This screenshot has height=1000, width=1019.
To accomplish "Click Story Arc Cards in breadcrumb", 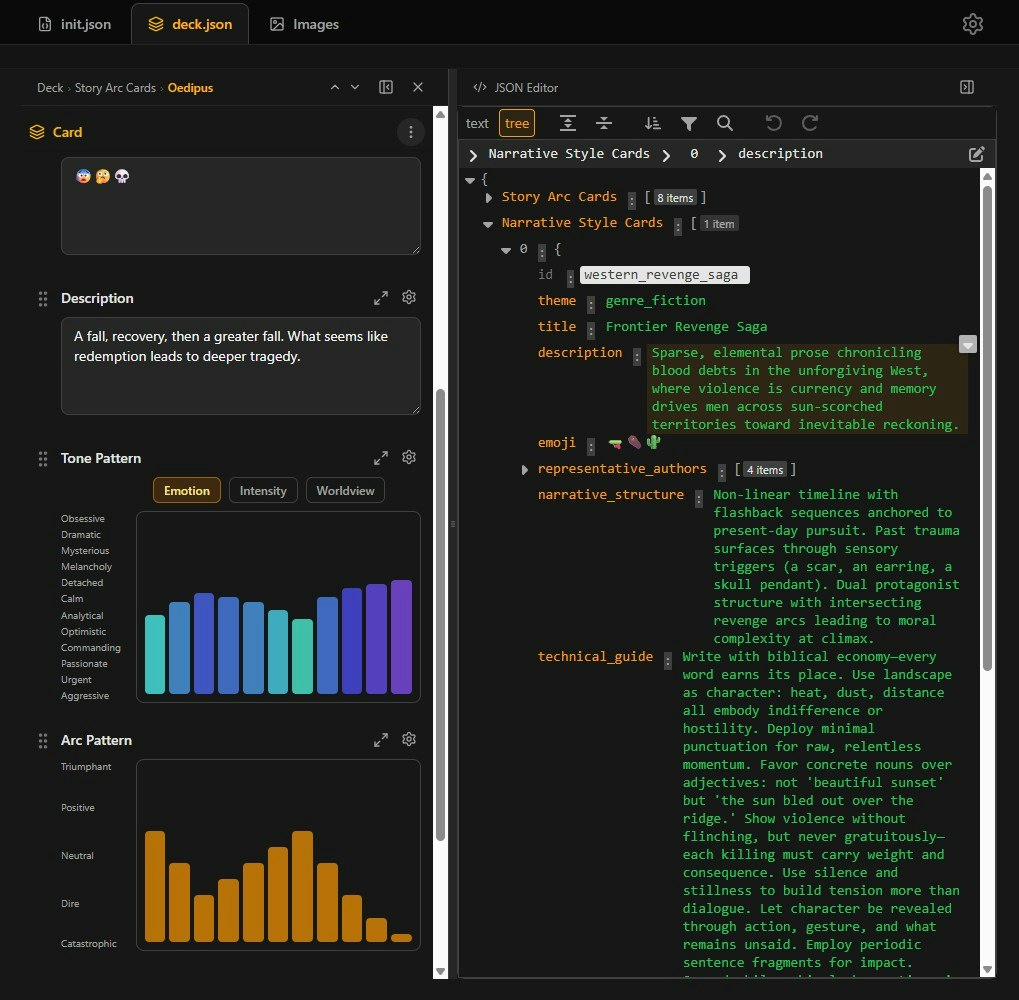I will tap(115, 88).
